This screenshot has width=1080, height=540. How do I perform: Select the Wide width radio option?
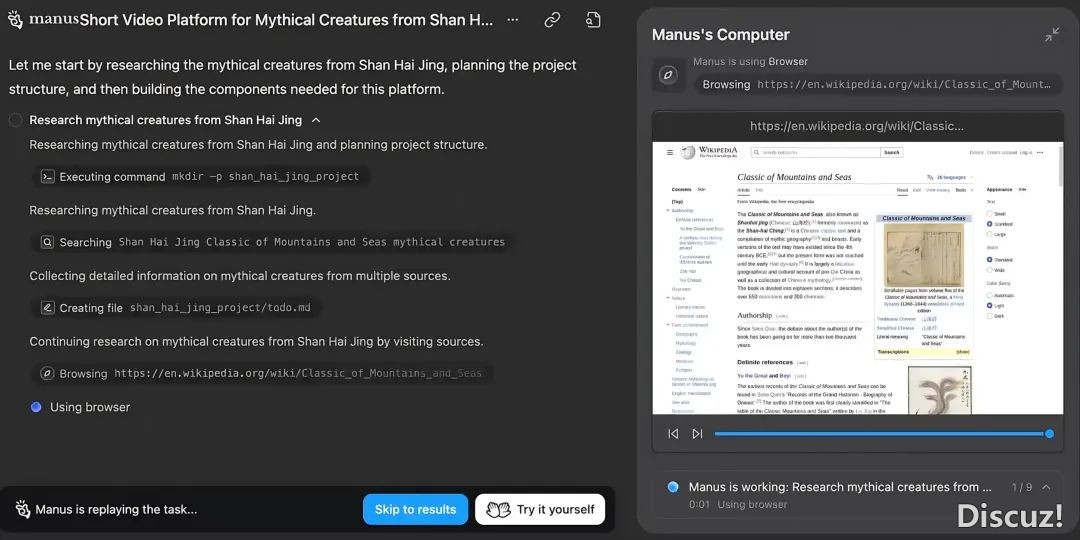pos(989,269)
